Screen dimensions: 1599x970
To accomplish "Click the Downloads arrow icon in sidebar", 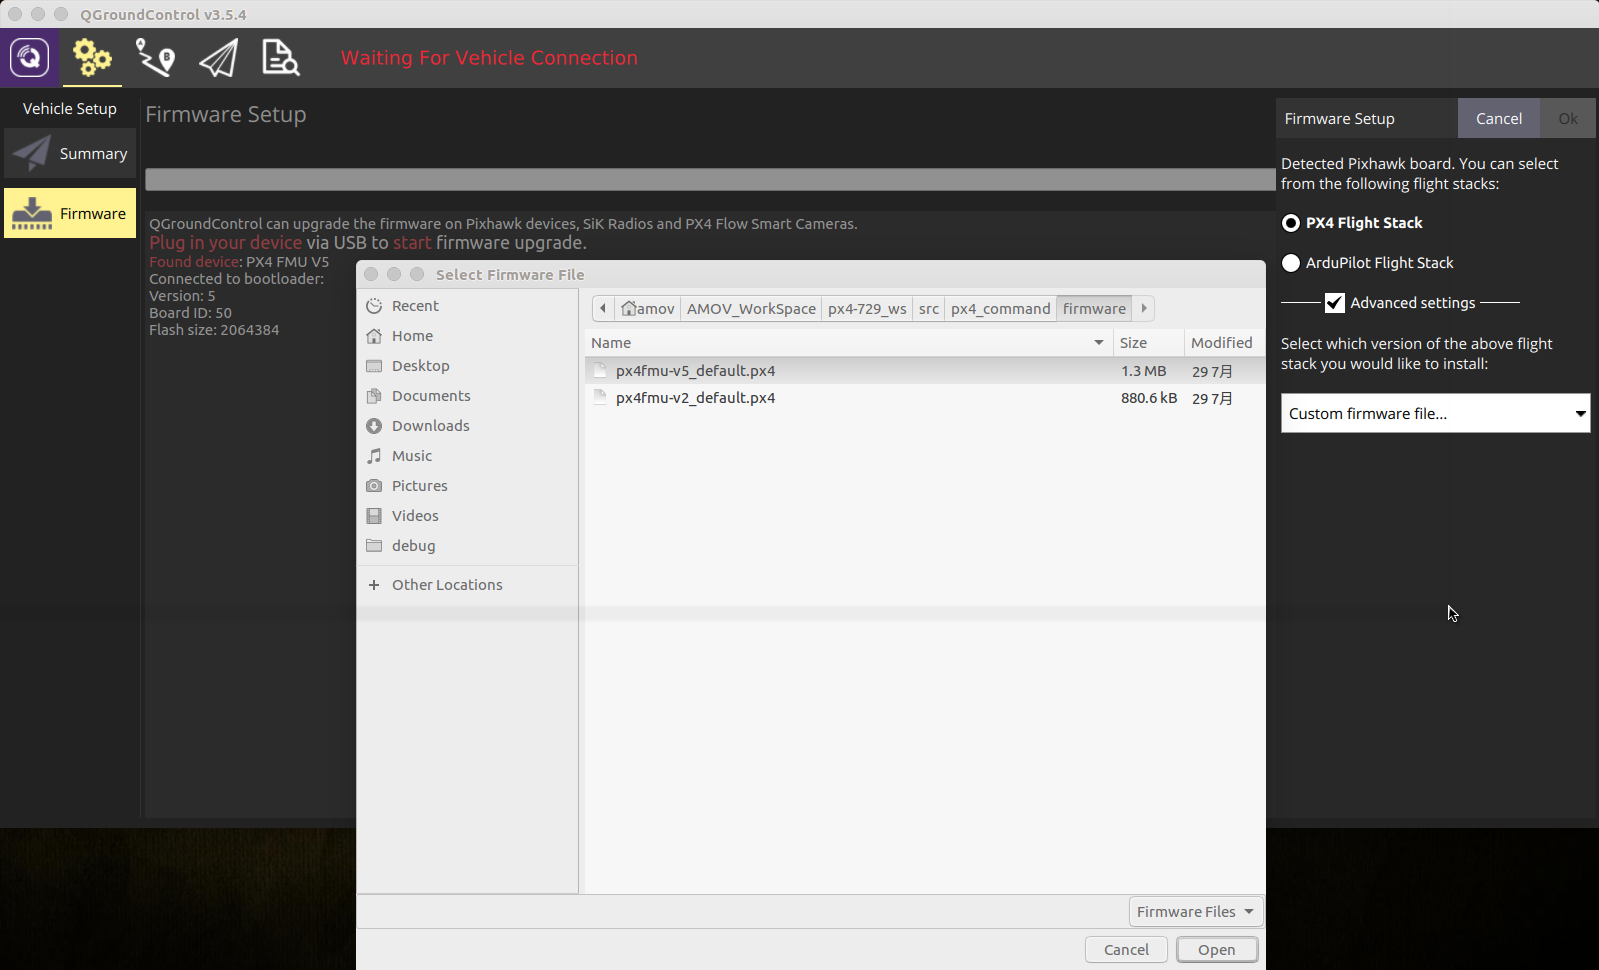I will click(x=374, y=426).
